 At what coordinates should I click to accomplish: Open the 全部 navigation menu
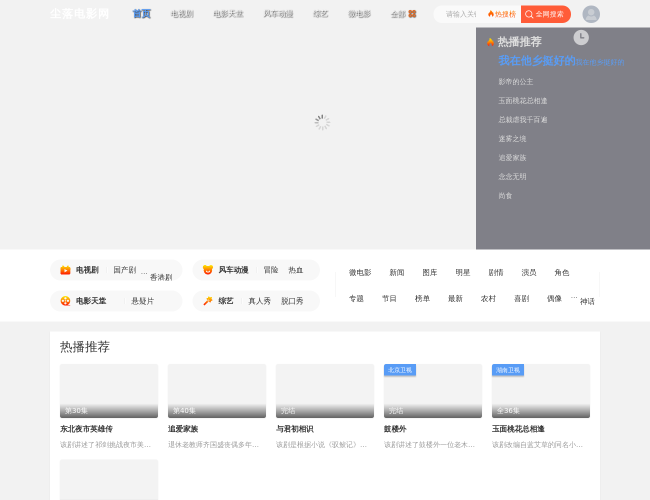[x=403, y=14]
